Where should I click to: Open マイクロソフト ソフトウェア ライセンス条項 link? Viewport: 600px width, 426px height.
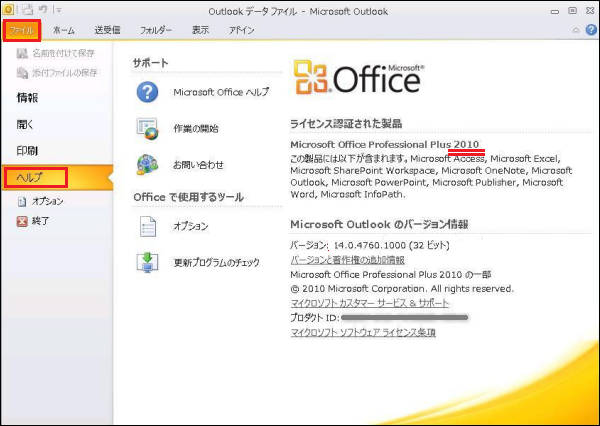click(363, 332)
